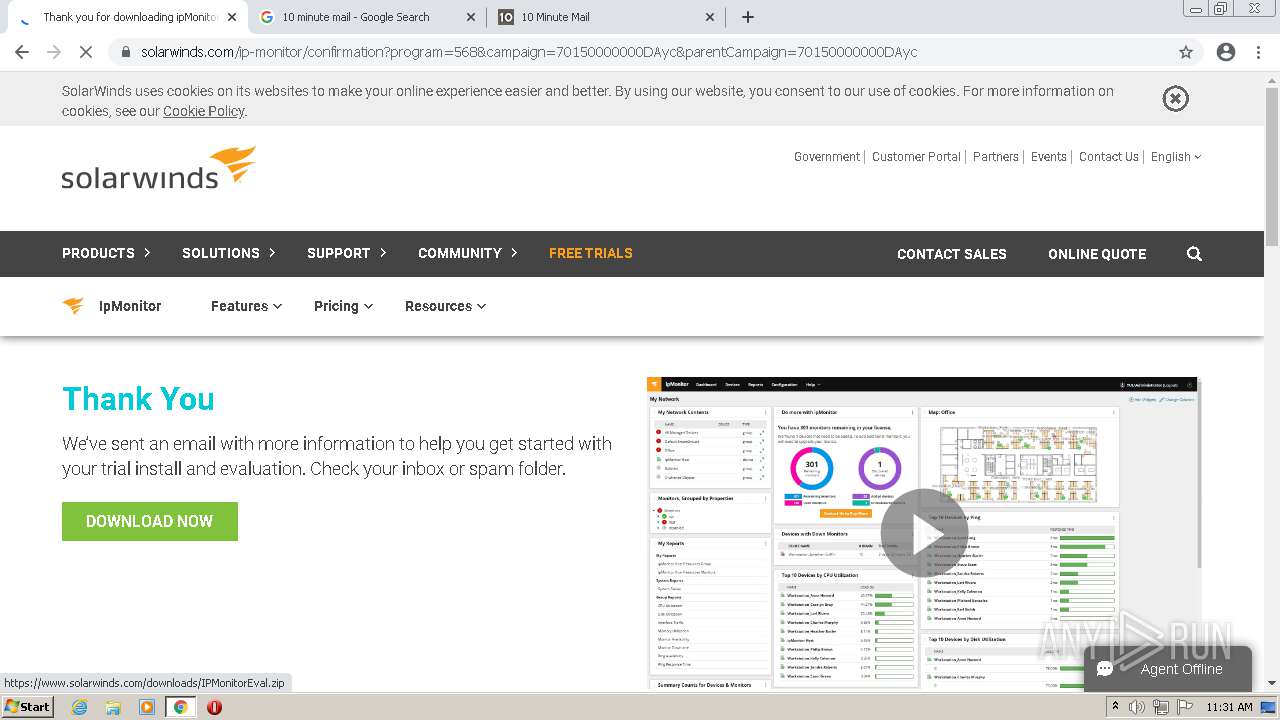Screen dimensions: 1280x720
Task: Expand the SOLUTIONS menu
Action: pyautogui.click(x=229, y=253)
